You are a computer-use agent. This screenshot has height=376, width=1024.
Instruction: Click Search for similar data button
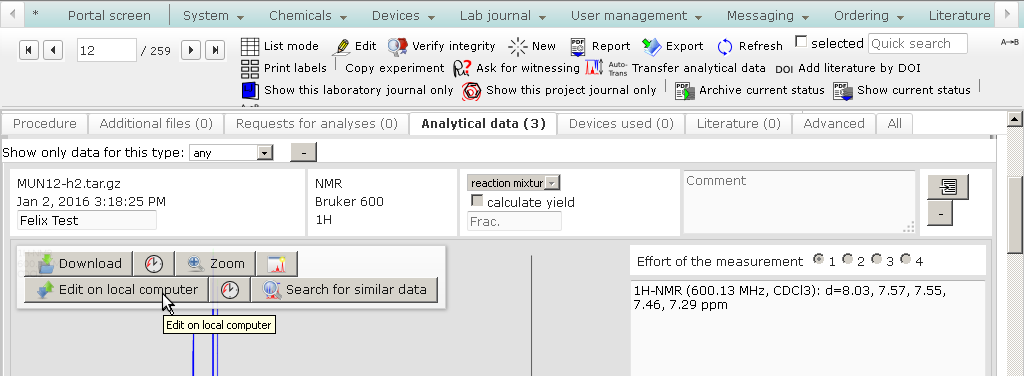point(344,289)
